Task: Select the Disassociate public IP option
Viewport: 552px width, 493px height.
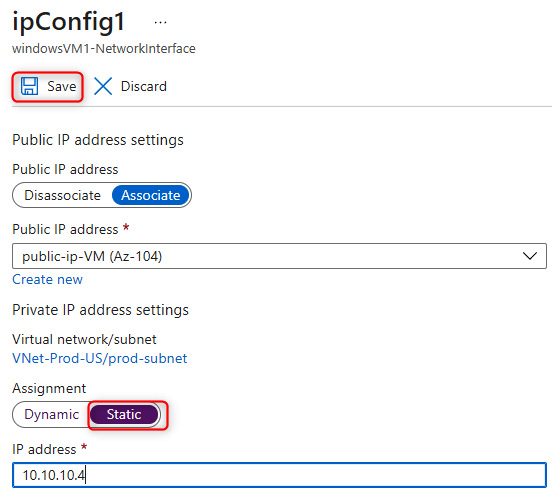Action: tap(62, 195)
